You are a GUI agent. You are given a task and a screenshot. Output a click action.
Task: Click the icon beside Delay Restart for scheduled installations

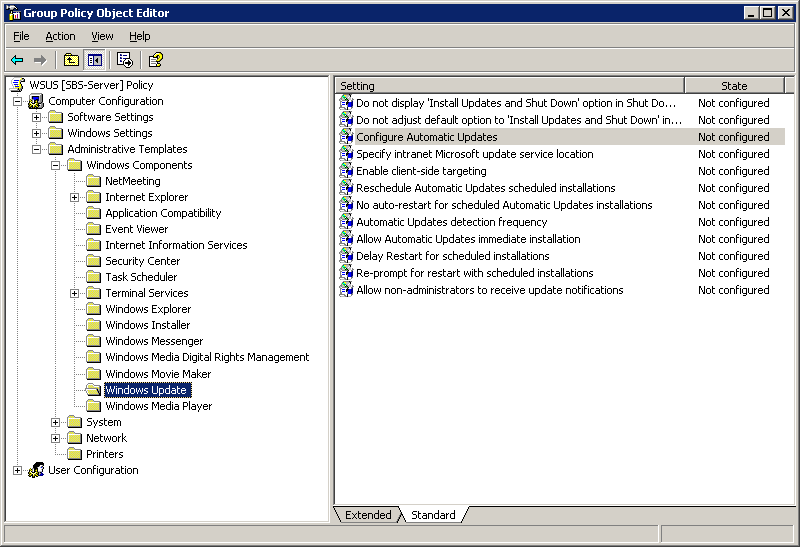pyautogui.click(x=346, y=256)
